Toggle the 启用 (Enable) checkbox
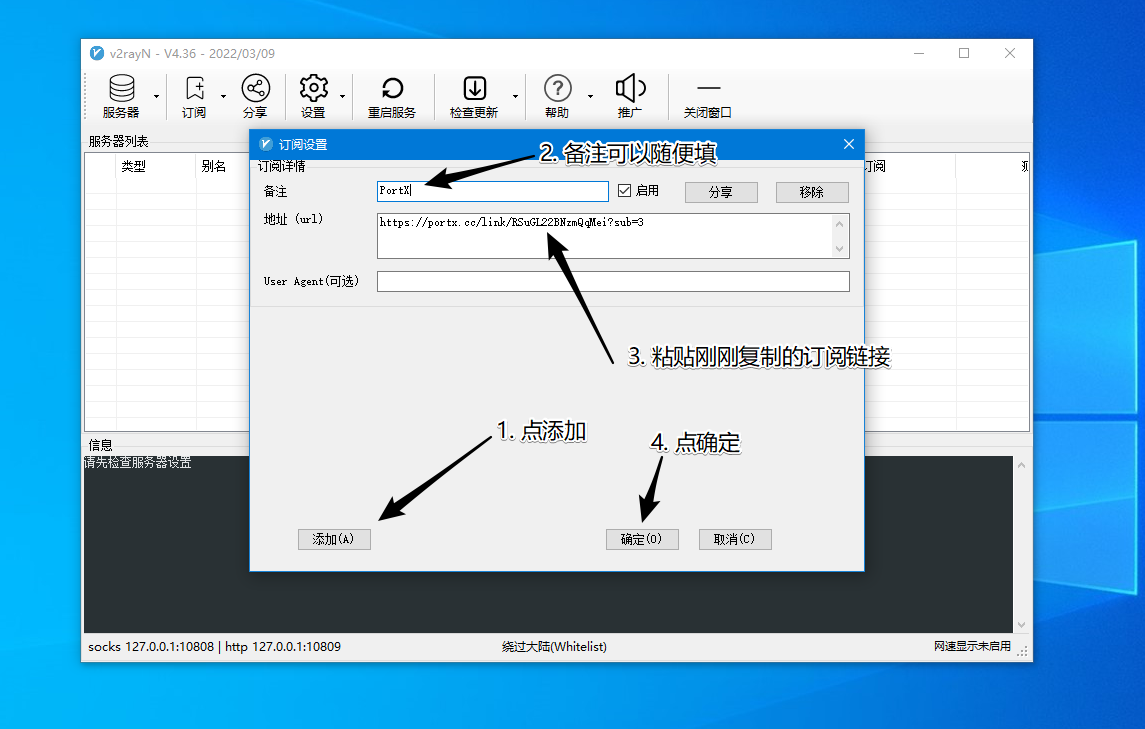Image resolution: width=1145 pixels, height=729 pixels. point(625,191)
